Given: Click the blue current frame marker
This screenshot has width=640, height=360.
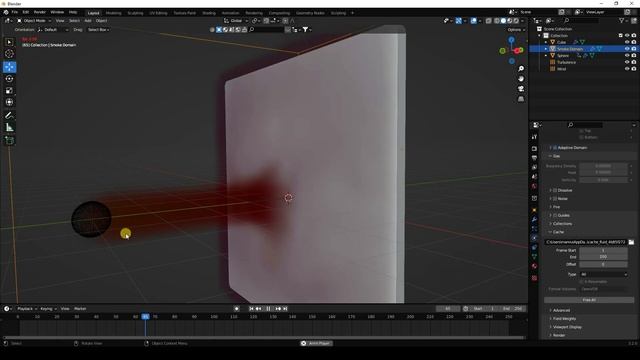Looking at the screenshot, I should [x=145, y=317].
